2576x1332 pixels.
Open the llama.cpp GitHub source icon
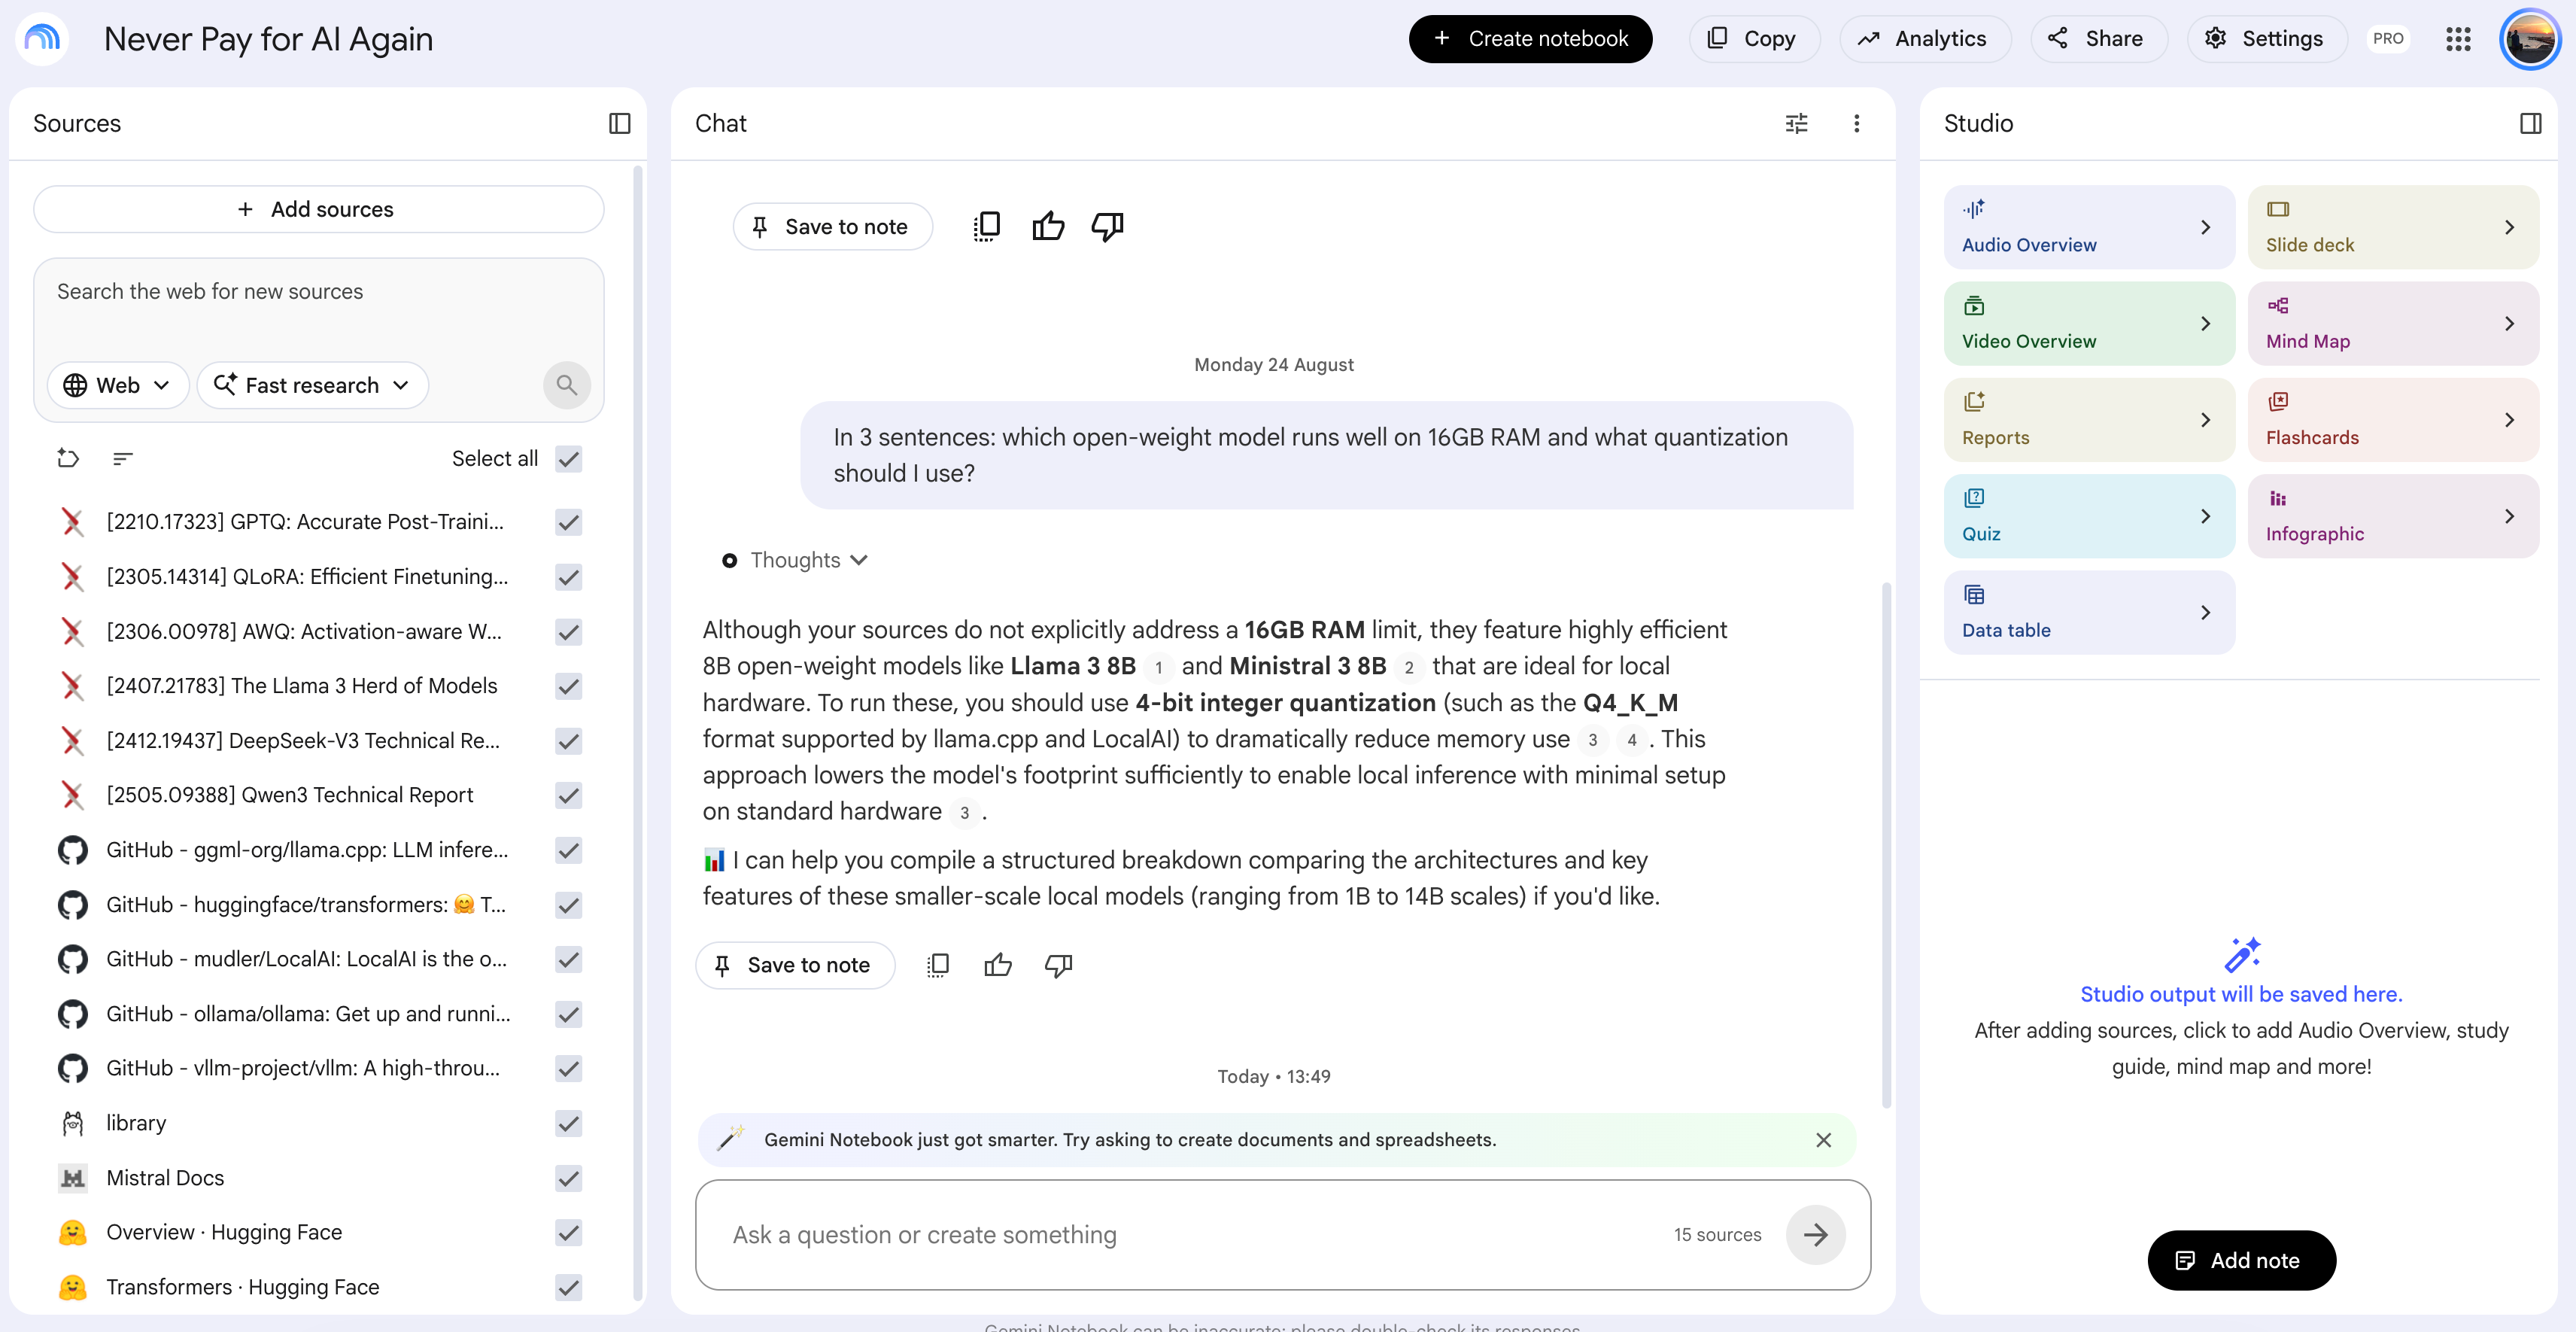point(72,850)
